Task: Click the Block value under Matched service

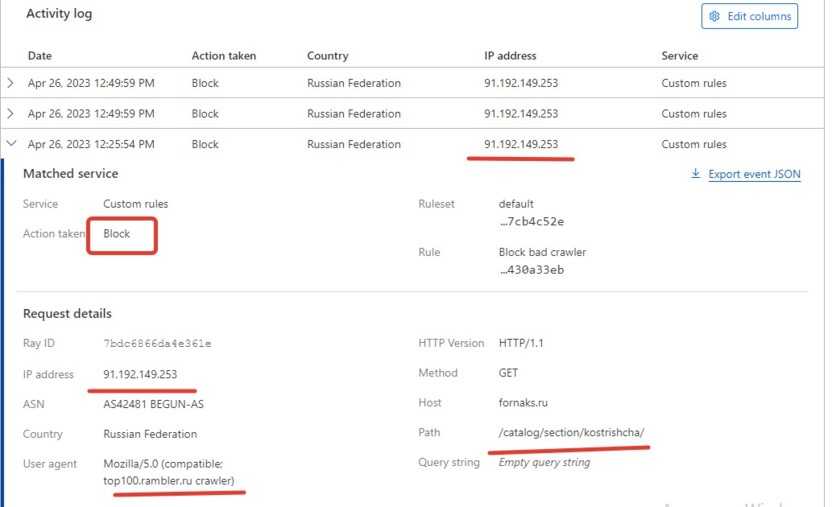Action: pos(119,234)
